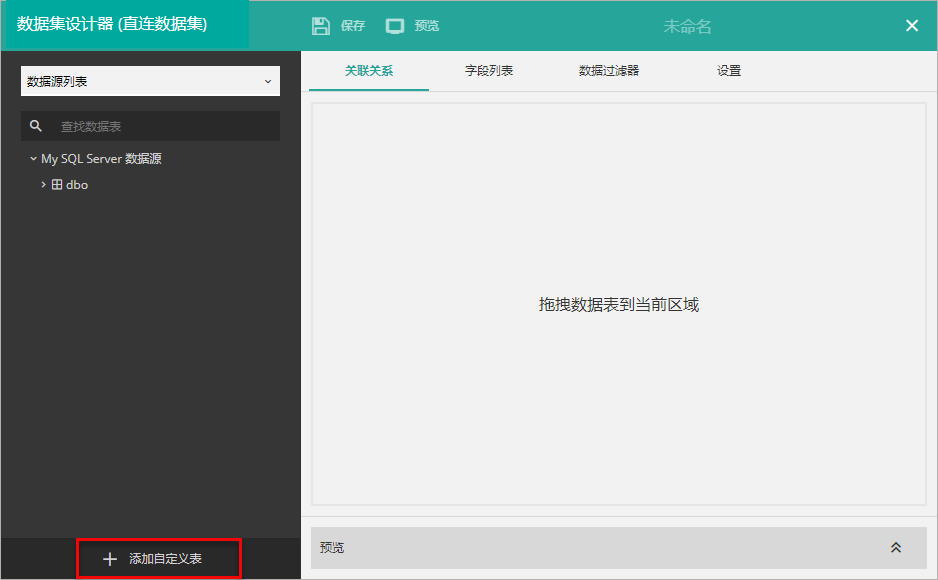Collapse the My SQL Server 数据源 node
This screenshot has width=938, height=580.
click(x=33, y=159)
